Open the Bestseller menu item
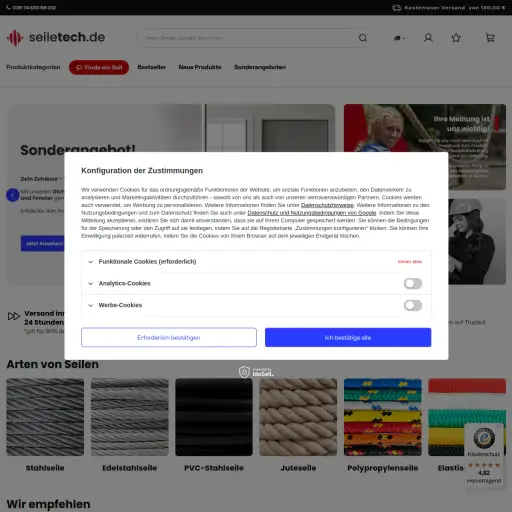This screenshot has width=512, height=512. point(152,67)
